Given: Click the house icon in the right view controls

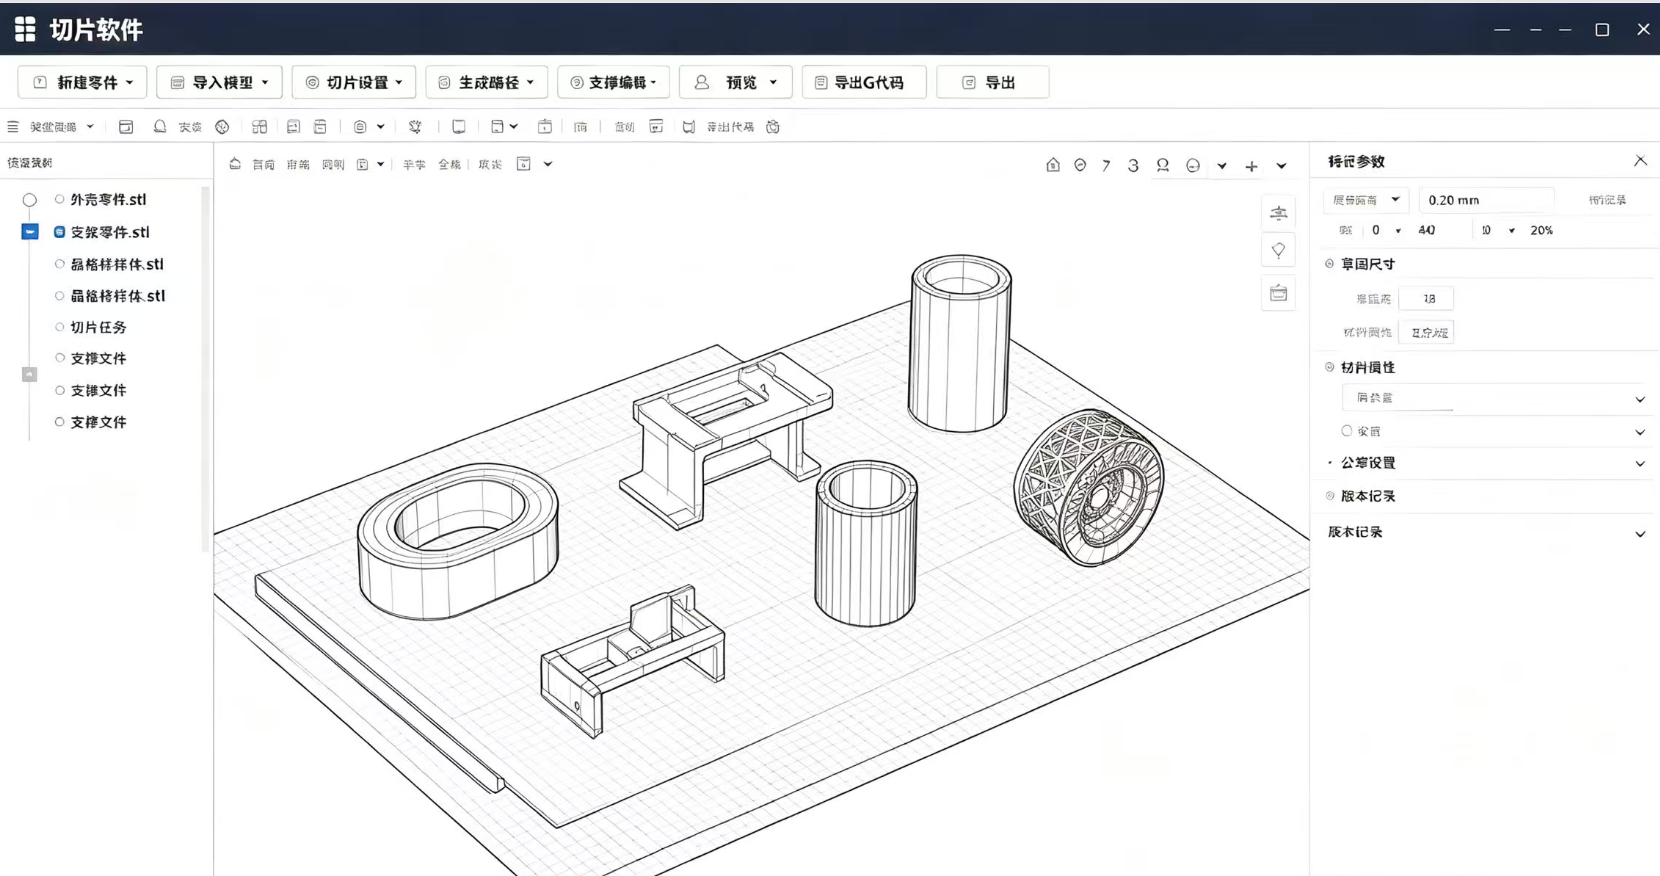Looking at the screenshot, I should click(1053, 165).
